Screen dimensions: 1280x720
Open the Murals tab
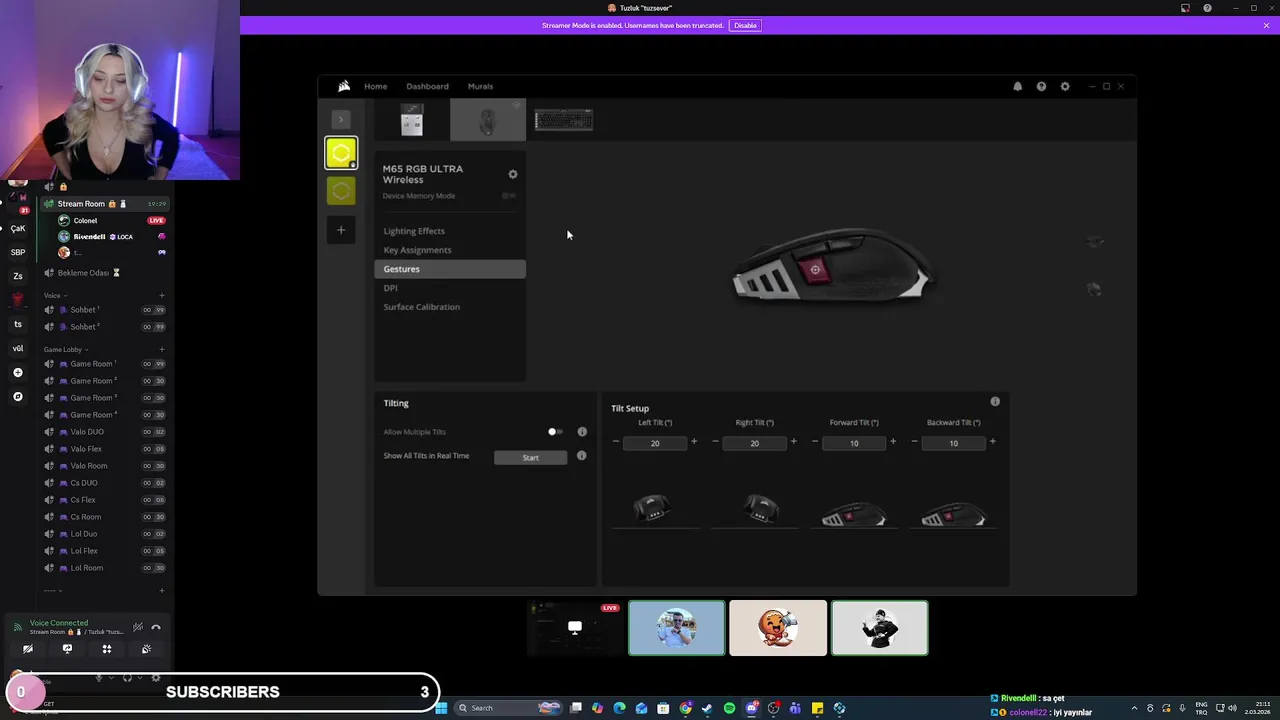(480, 86)
